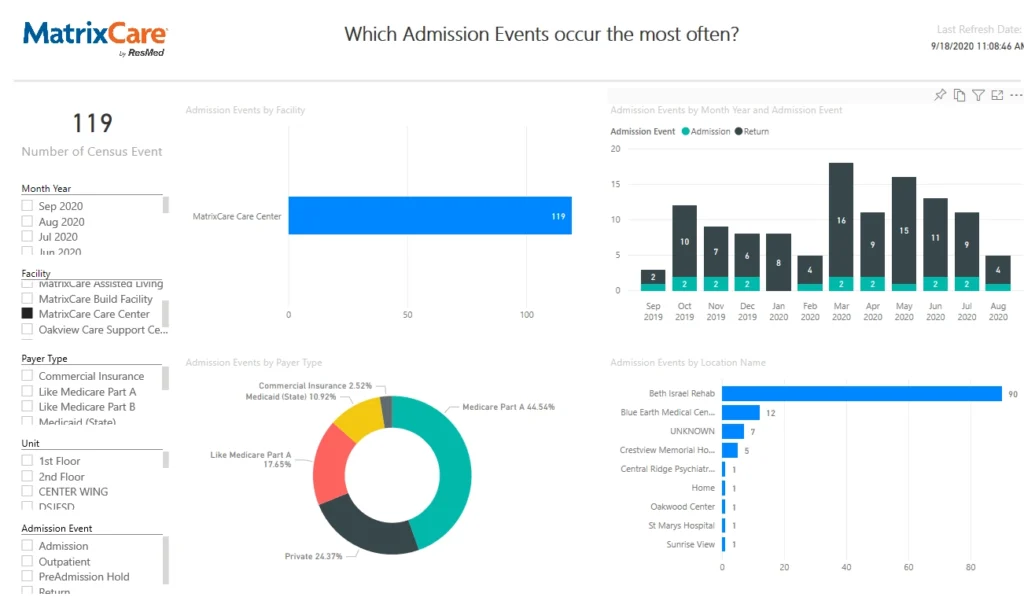Click the dark Return legend marker
Viewport: 1024px width, 597px height.
(x=739, y=132)
